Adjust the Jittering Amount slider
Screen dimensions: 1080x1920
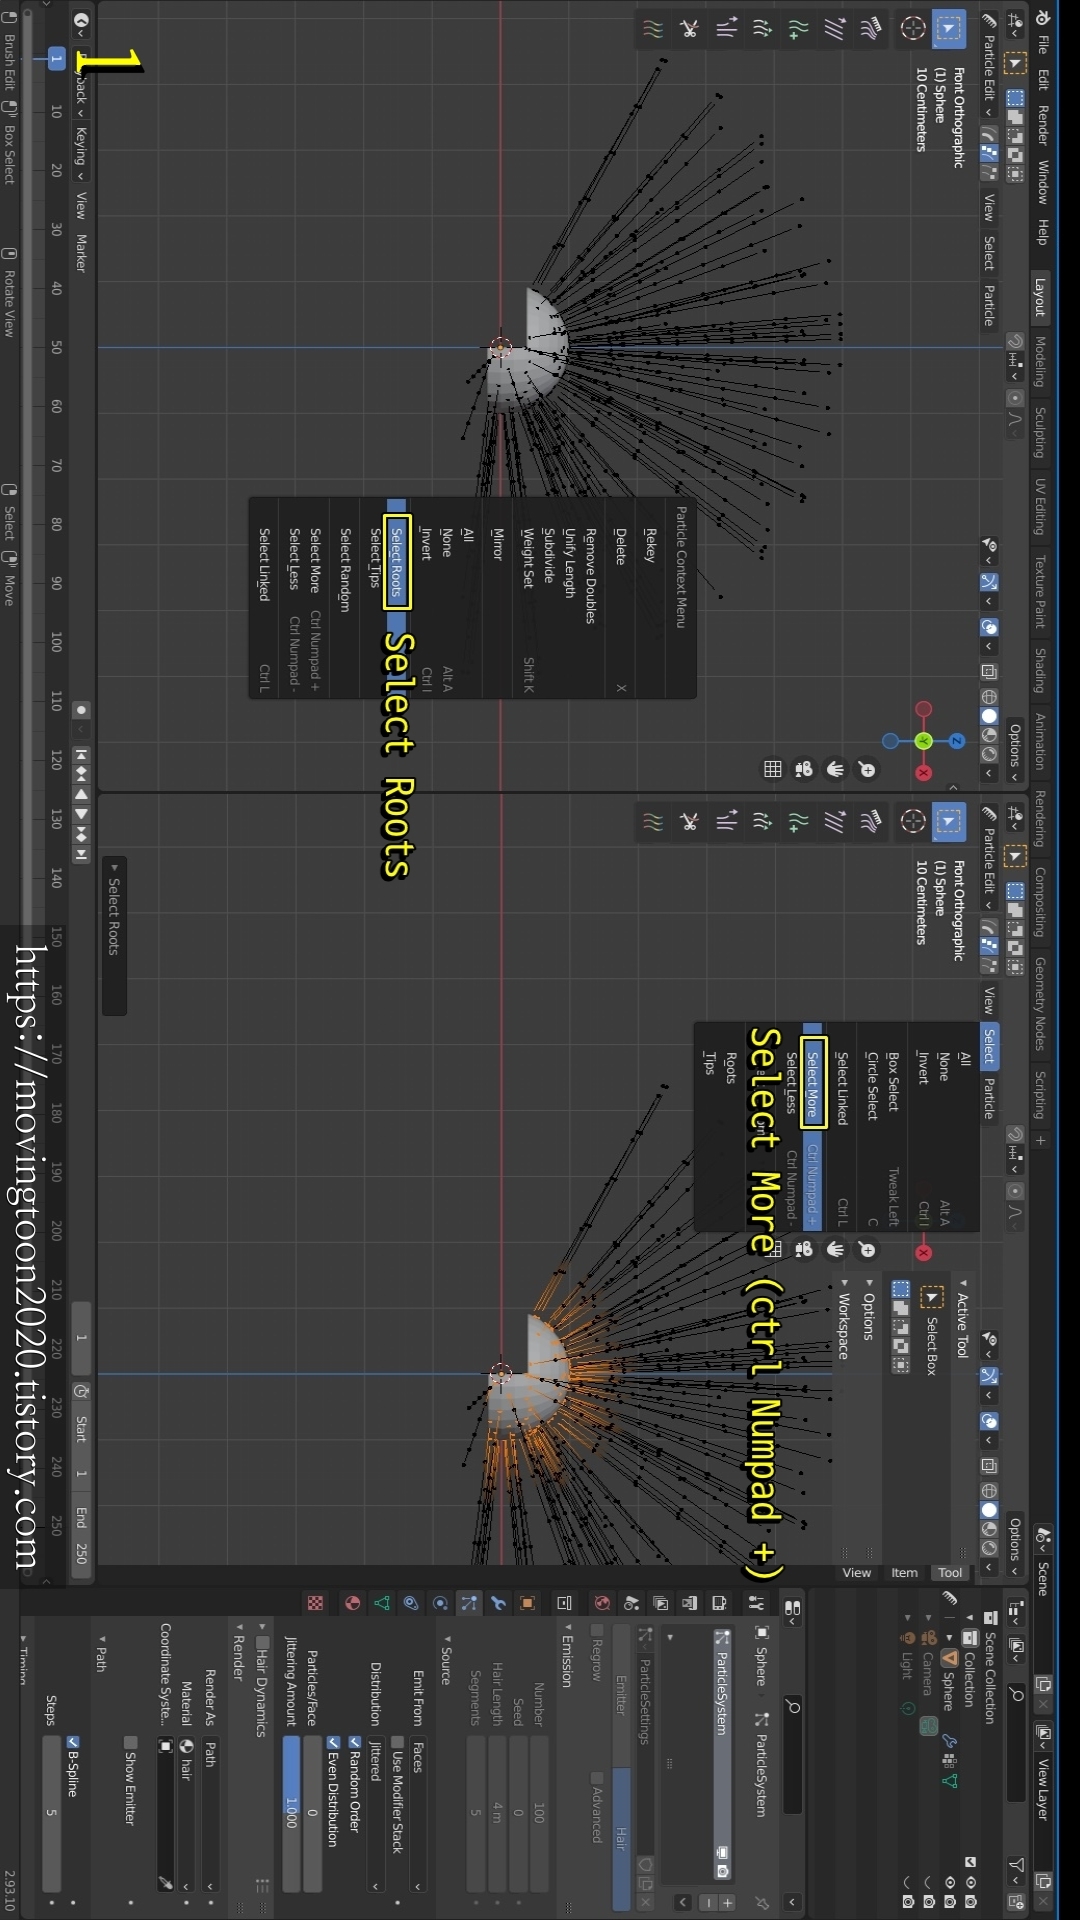point(292,1815)
